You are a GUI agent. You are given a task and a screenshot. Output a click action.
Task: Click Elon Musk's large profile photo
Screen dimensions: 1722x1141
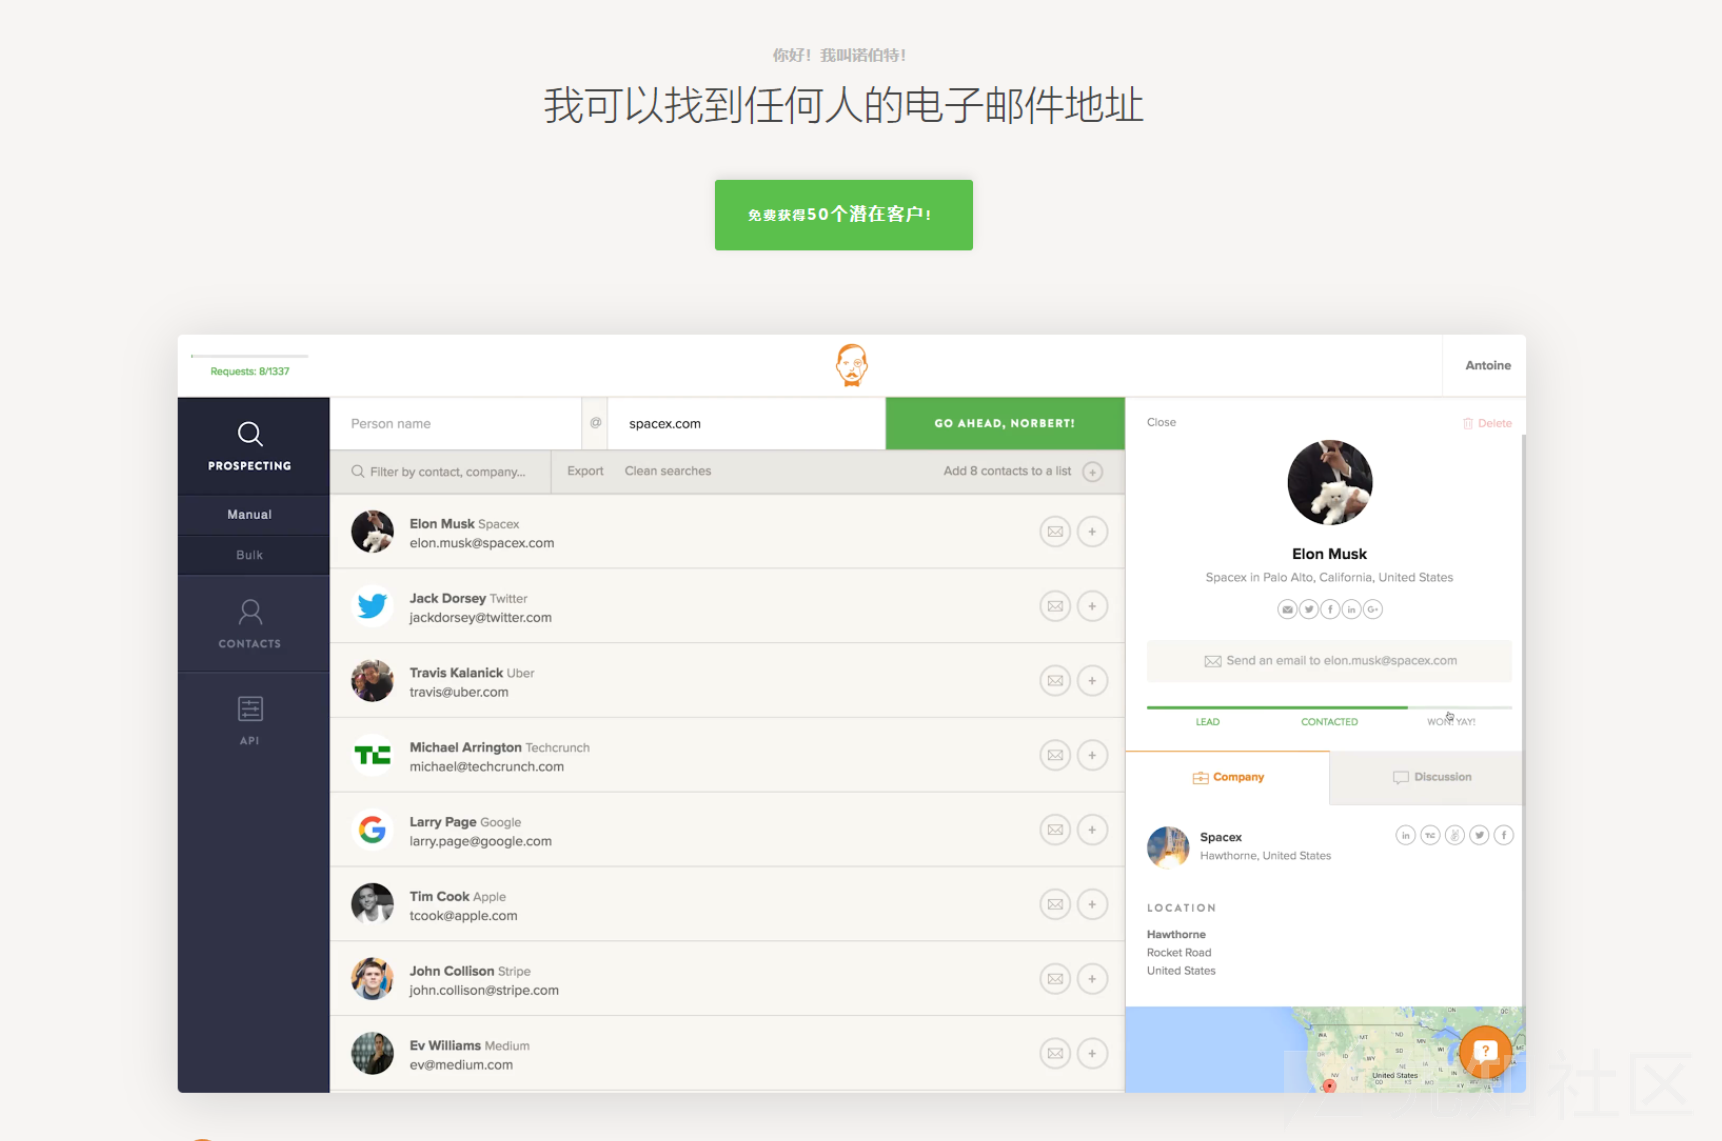coord(1329,482)
